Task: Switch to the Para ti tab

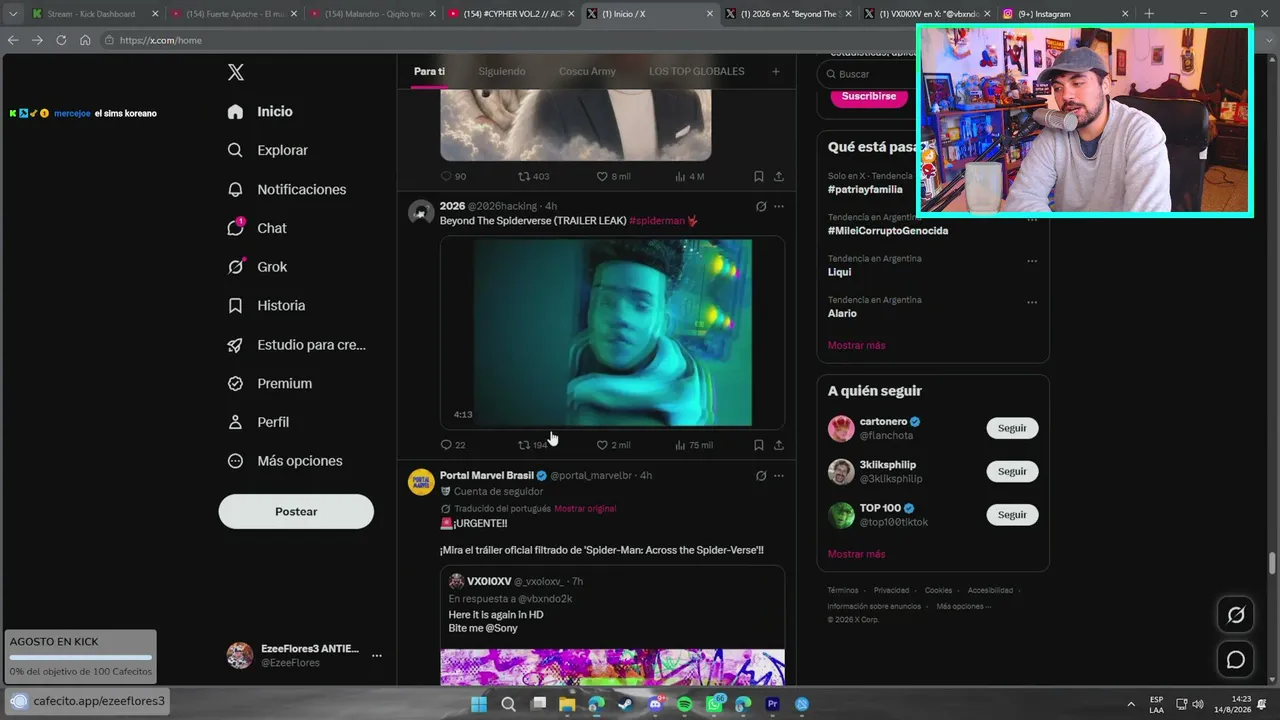Action: [x=429, y=72]
